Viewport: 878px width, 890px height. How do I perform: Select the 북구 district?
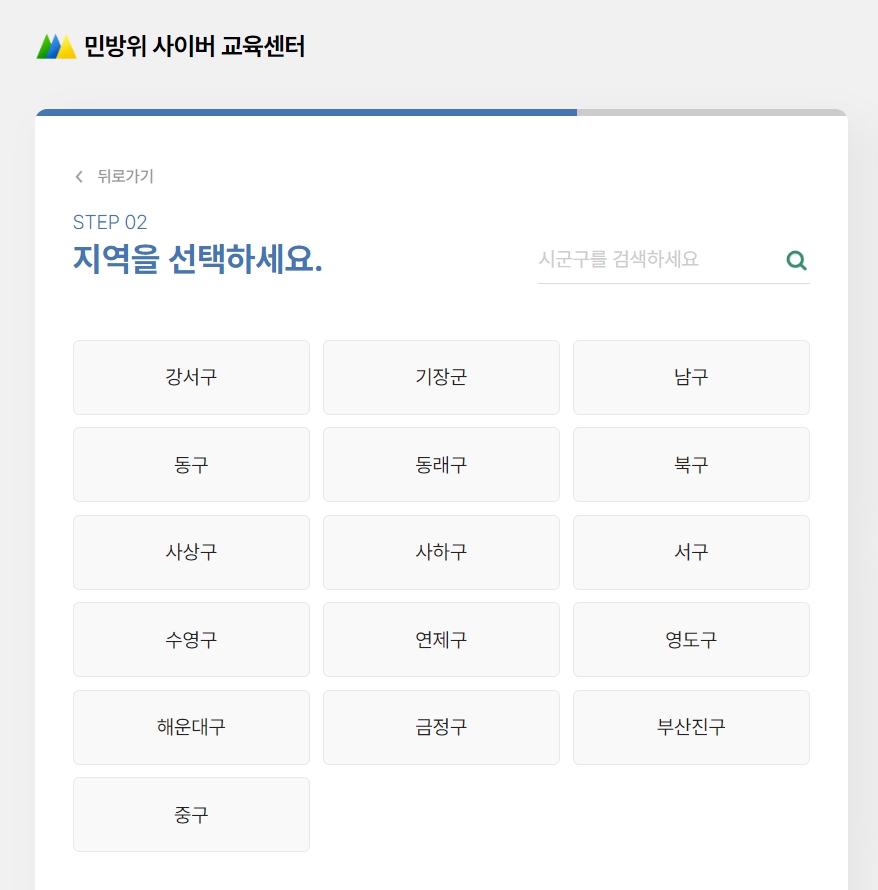(x=690, y=464)
